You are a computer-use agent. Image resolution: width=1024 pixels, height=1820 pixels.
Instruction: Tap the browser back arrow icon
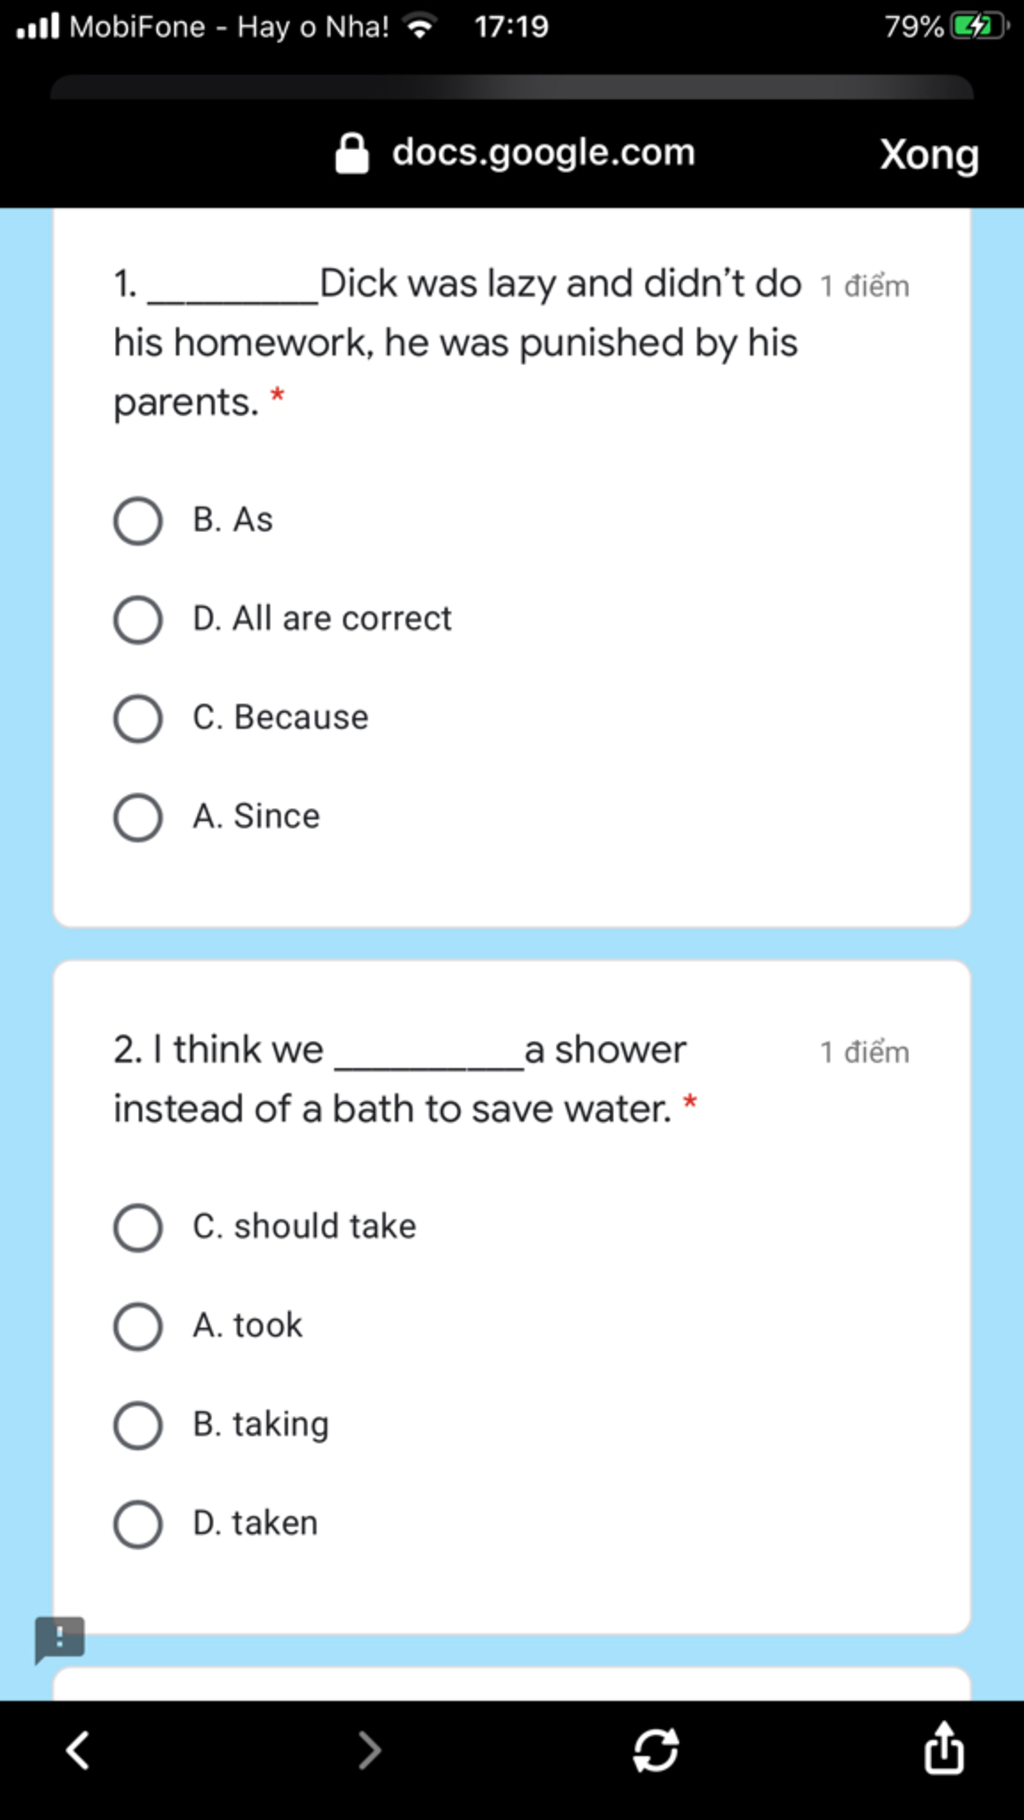tap(78, 1750)
